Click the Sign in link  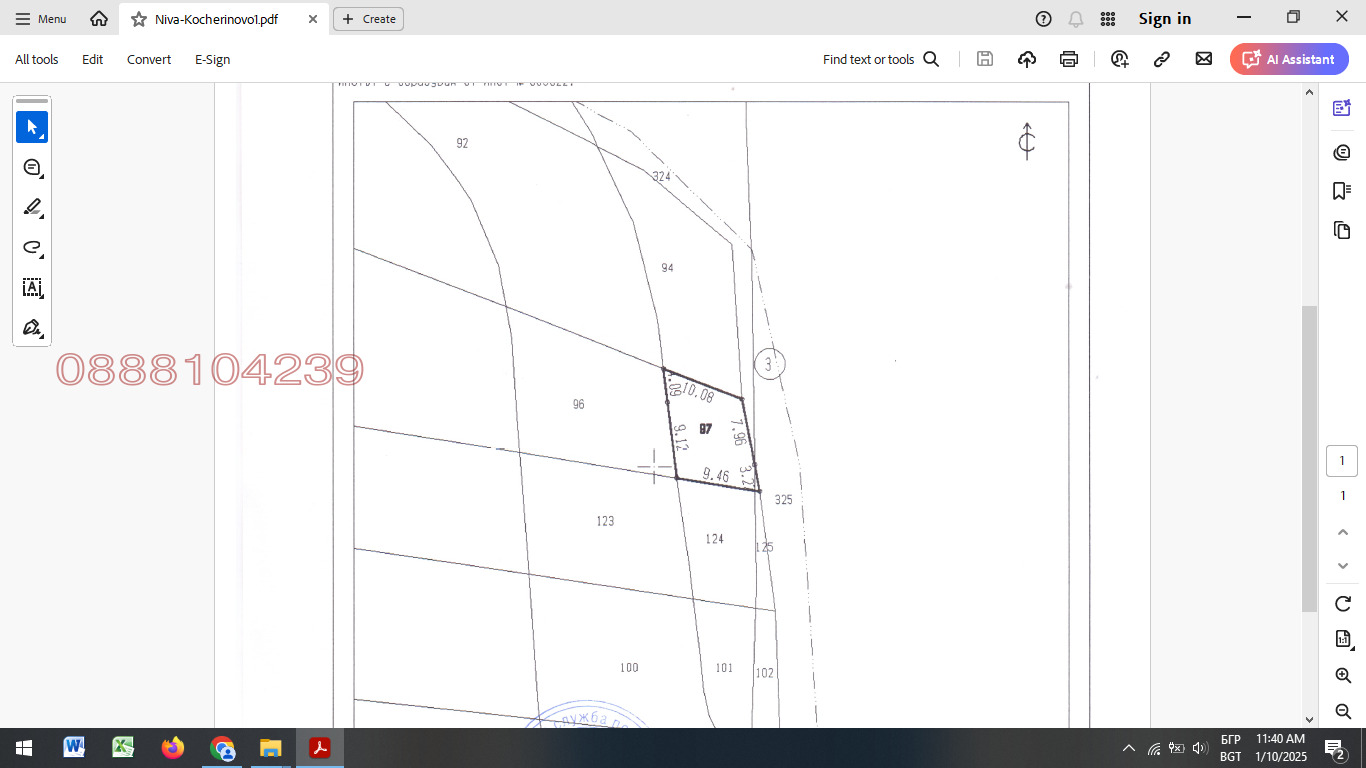tap(1165, 19)
